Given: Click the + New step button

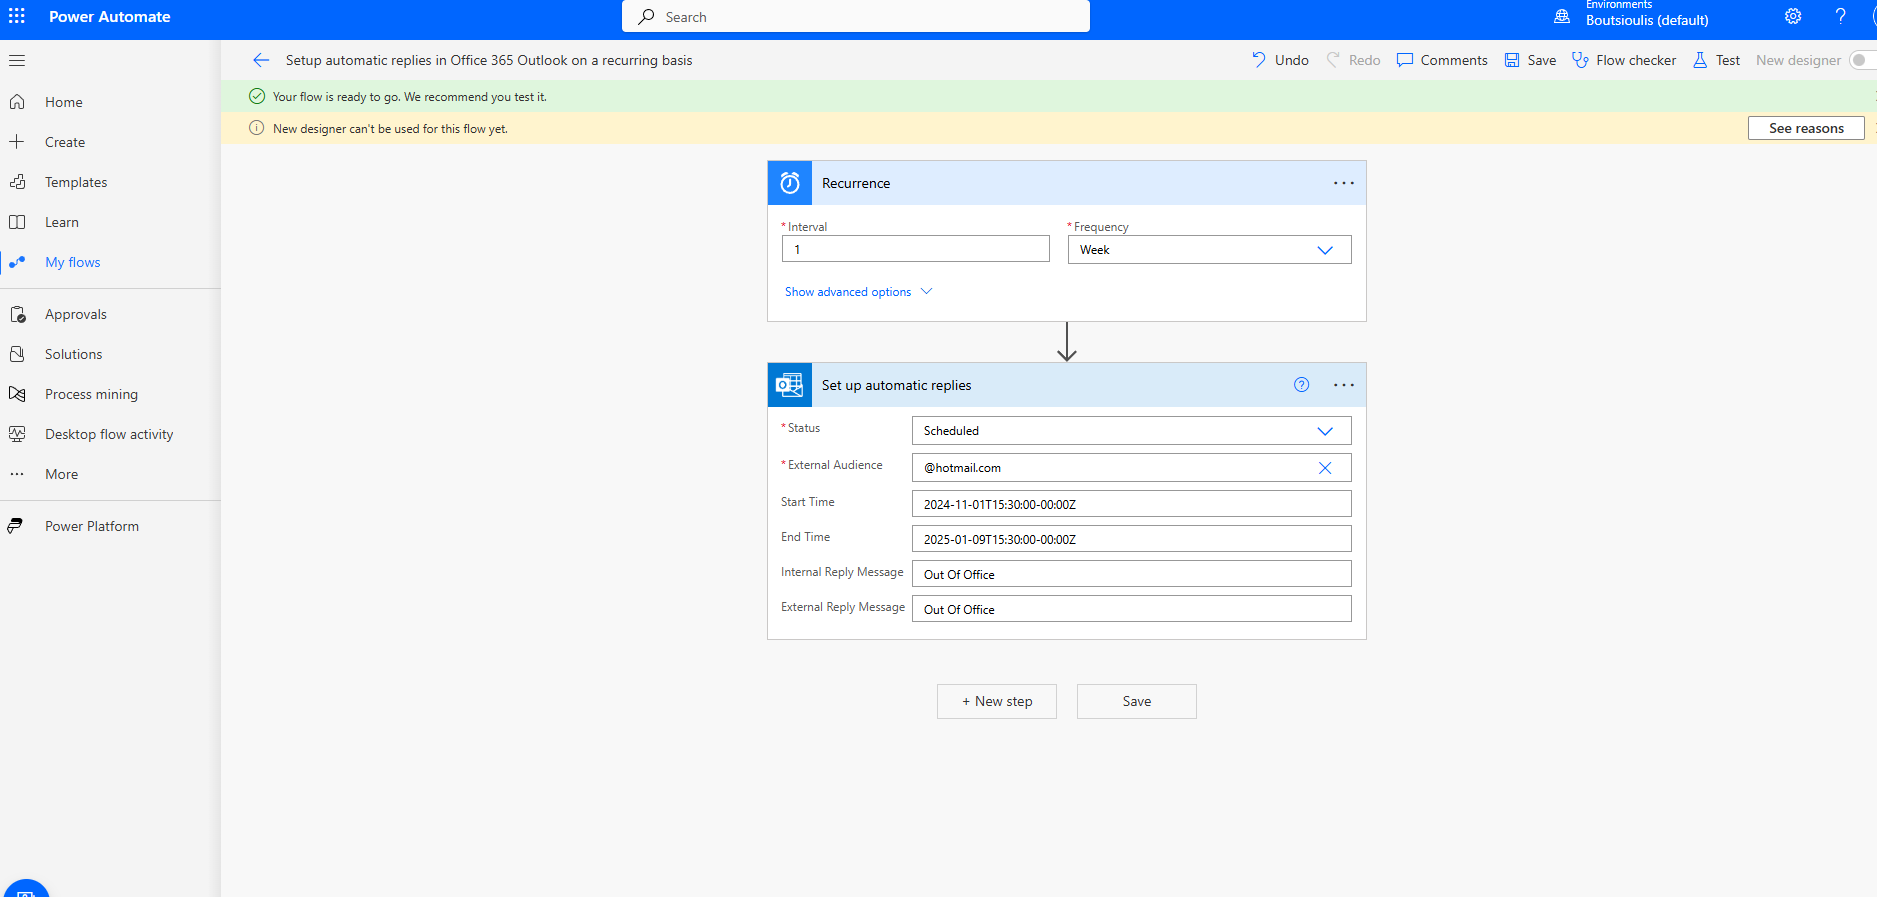Looking at the screenshot, I should [997, 701].
